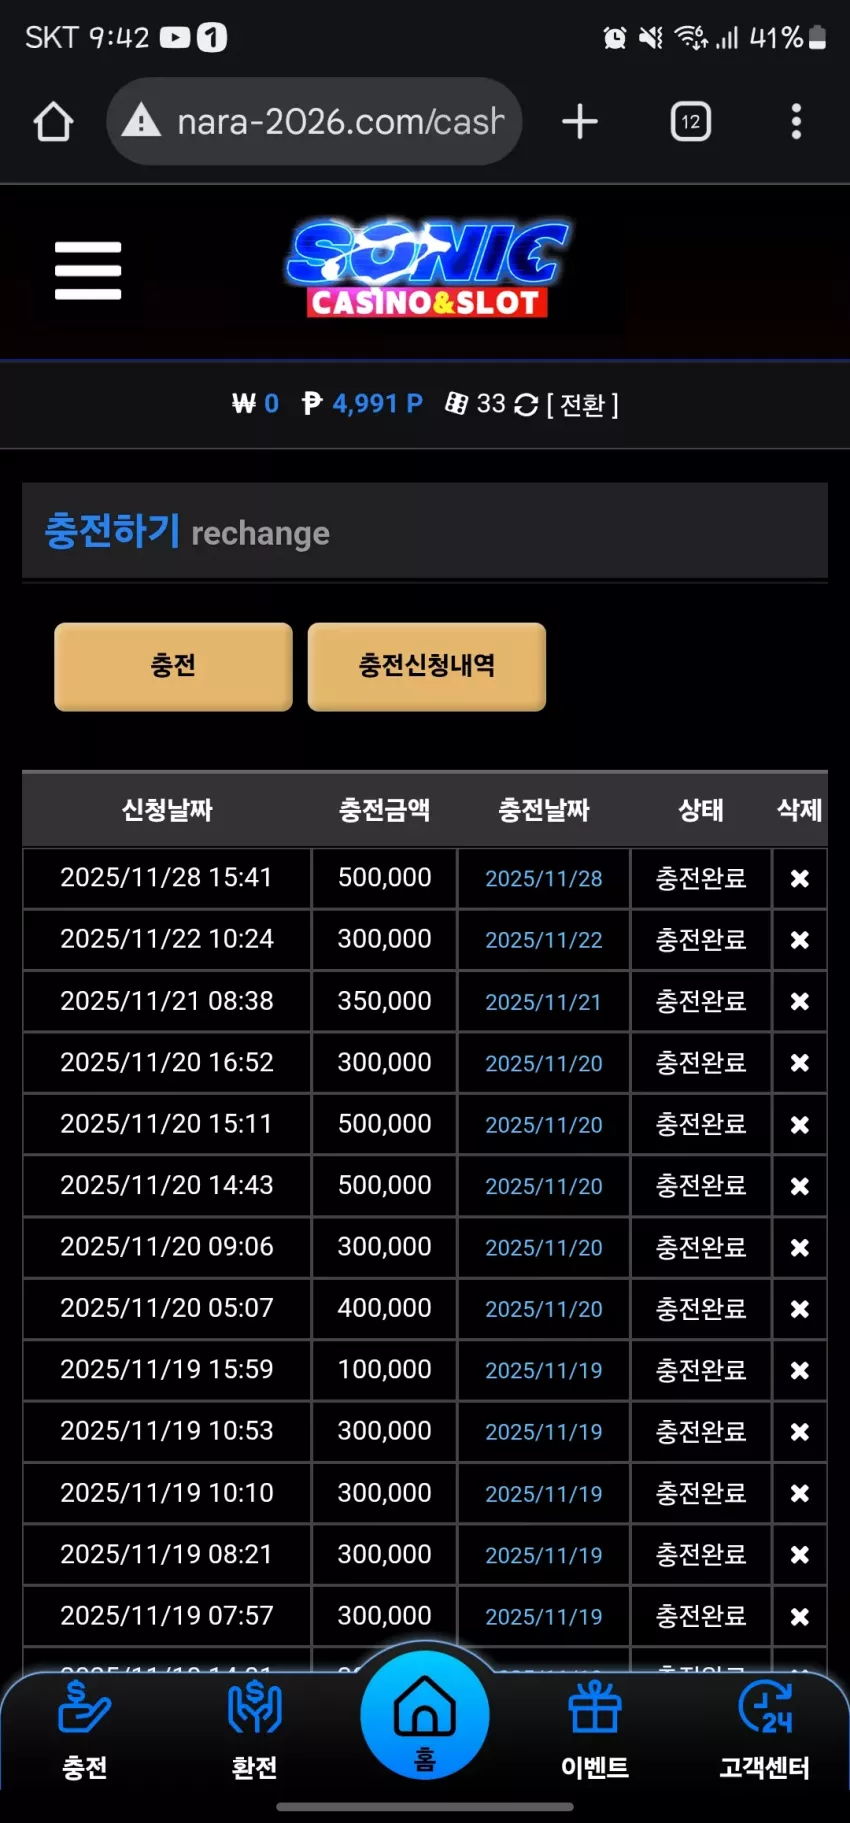This screenshot has height=1823, width=850.
Task: Tap the round 홈 home button
Action: point(425,1715)
